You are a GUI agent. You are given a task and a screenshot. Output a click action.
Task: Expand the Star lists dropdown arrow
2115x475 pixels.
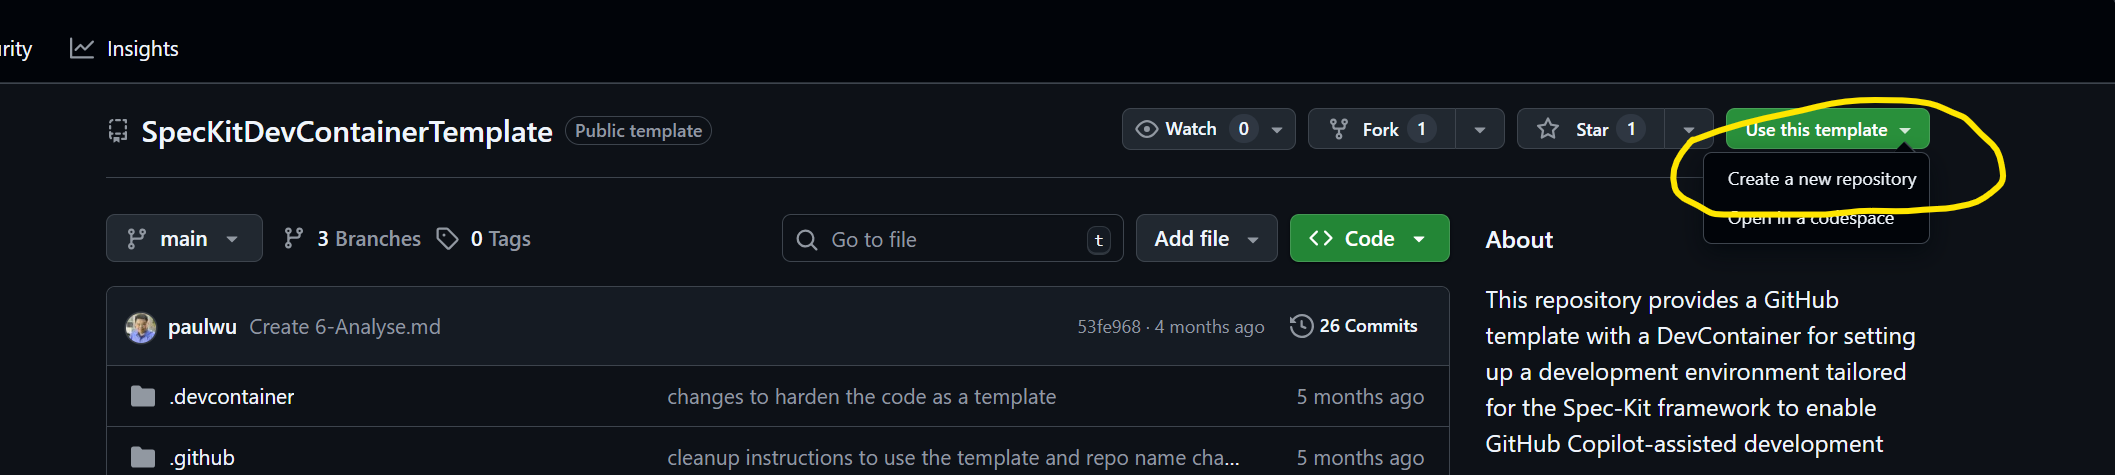click(x=1689, y=130)
